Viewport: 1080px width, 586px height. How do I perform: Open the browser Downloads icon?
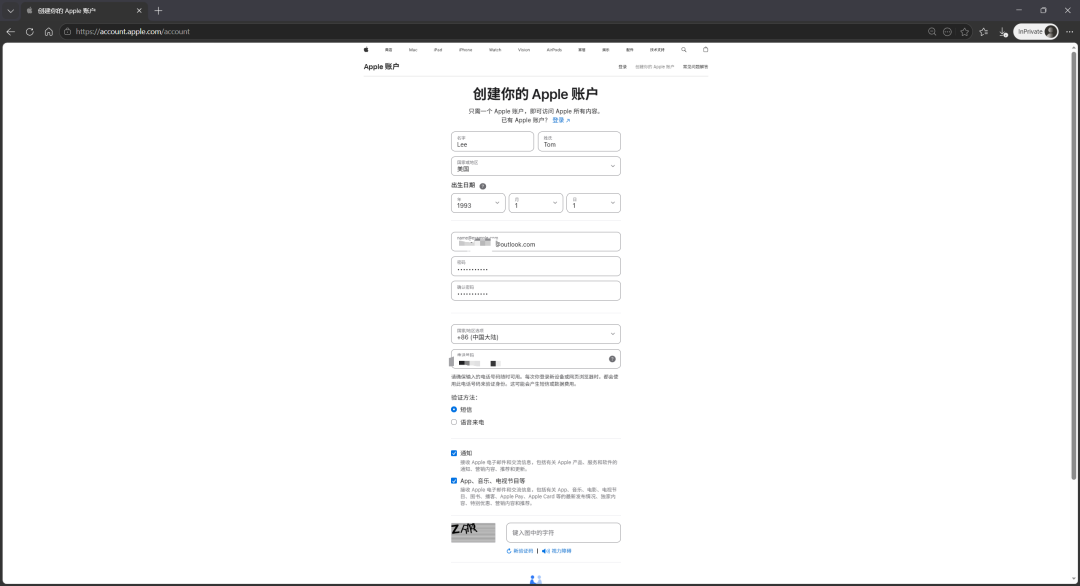point(1002,32)
